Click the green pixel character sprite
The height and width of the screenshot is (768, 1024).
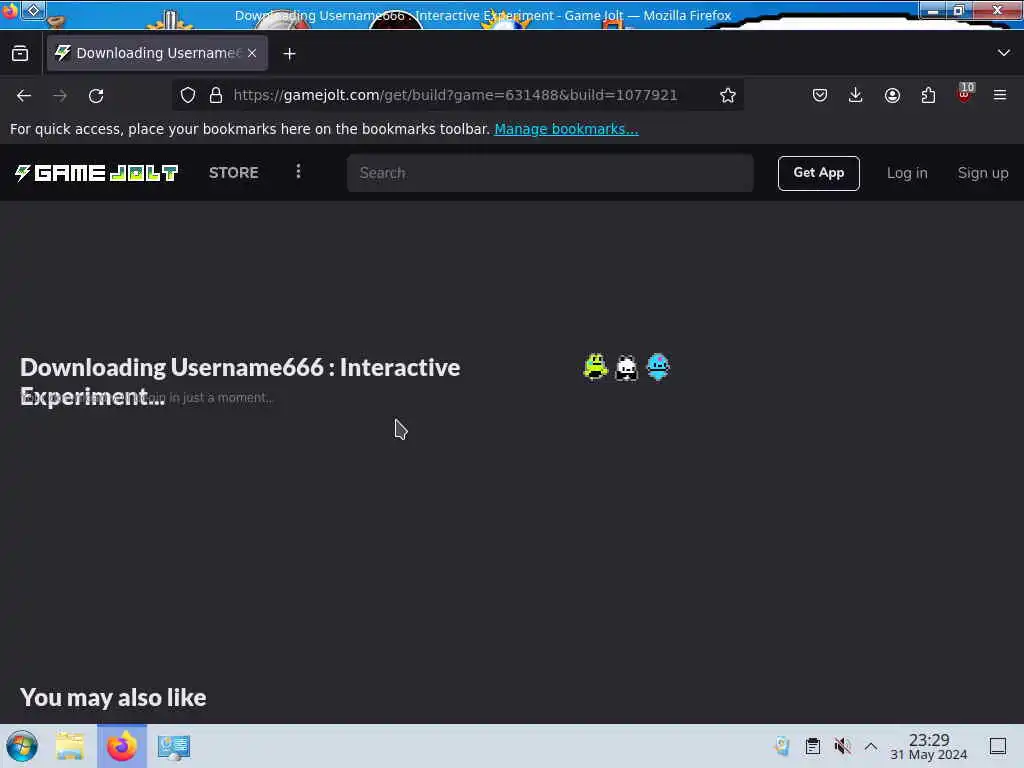[595, 367]
